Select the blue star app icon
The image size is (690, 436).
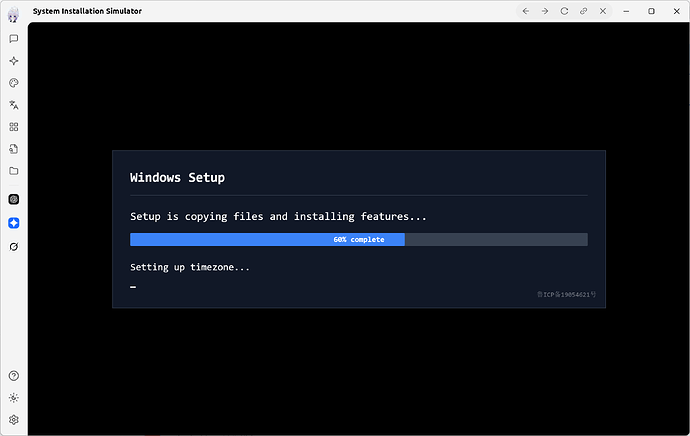coord(14,223)
